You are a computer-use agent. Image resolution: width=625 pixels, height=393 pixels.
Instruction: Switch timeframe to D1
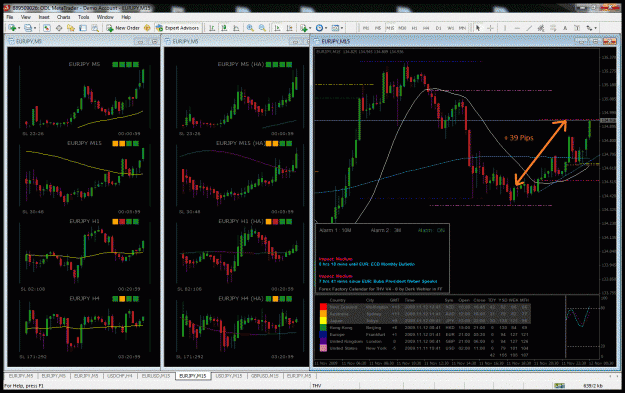[438, 28]
